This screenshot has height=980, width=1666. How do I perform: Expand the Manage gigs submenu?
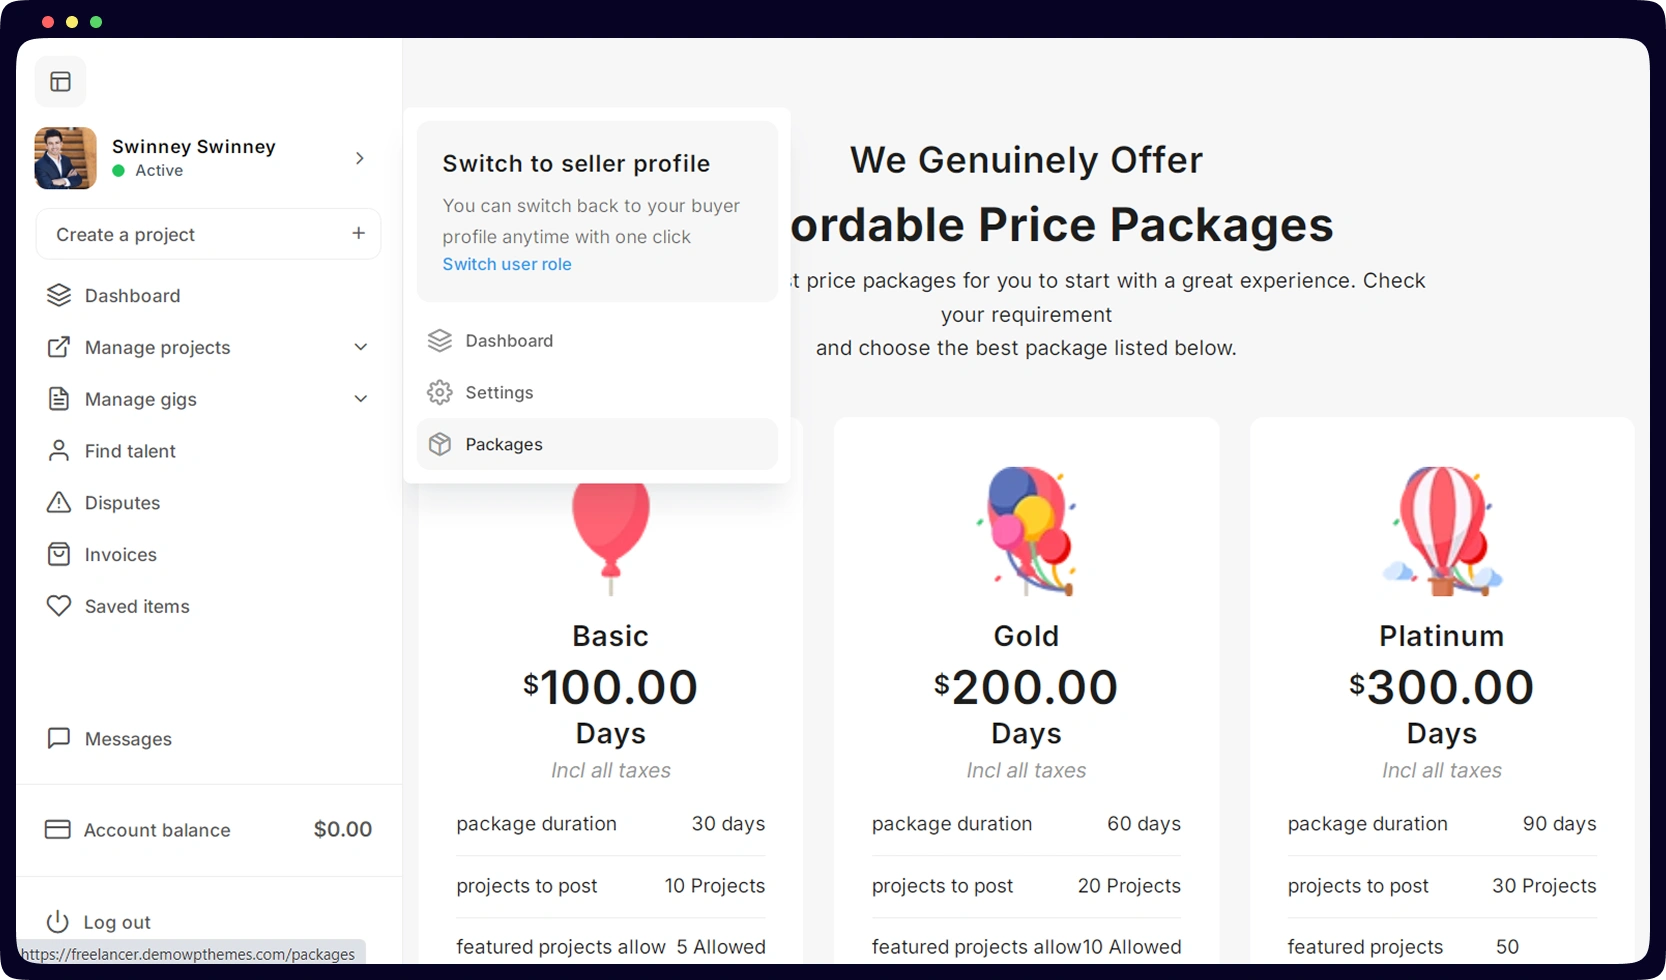[x=361, y=399]
